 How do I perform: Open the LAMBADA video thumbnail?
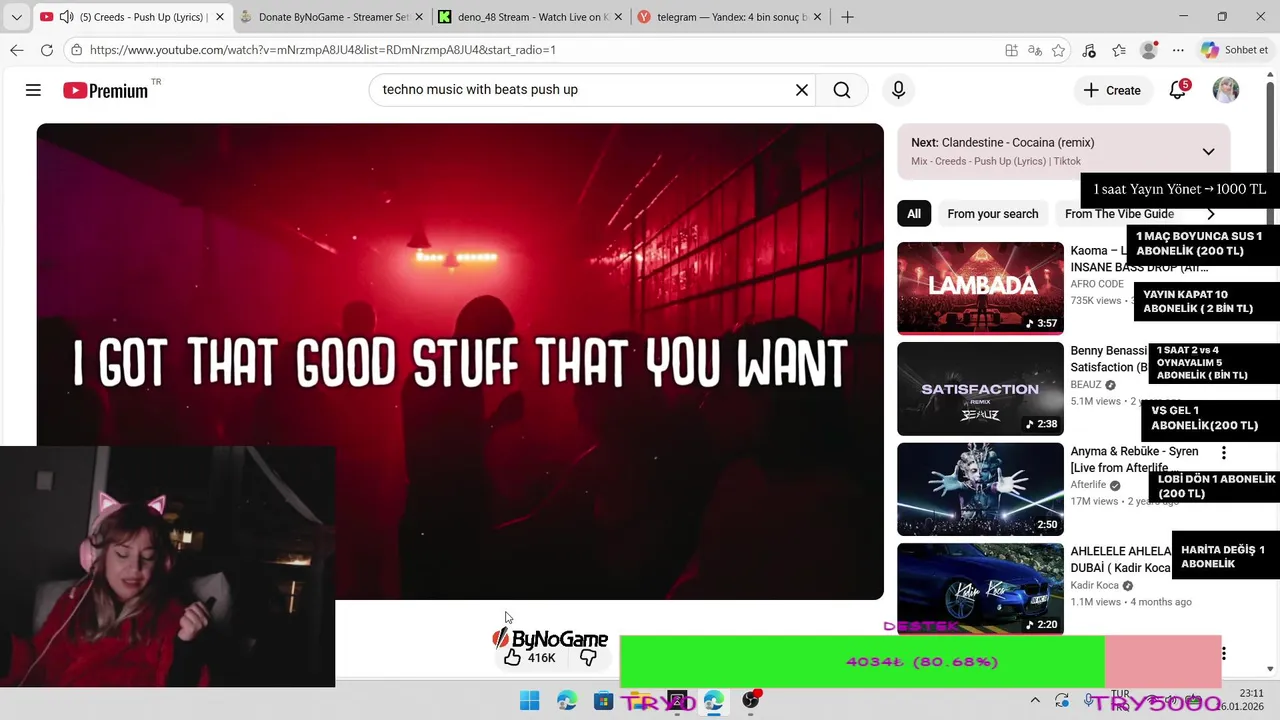click(x=980, y=288)
